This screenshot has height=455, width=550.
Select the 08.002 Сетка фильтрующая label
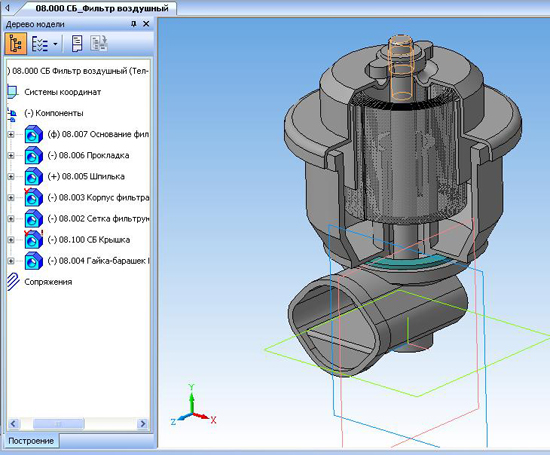click(x=98, y=219)
